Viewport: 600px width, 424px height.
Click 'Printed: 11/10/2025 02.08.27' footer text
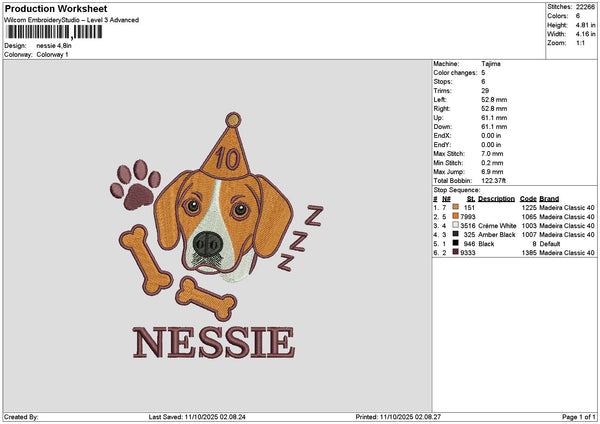pyautogui.click(x=398, y=417)
